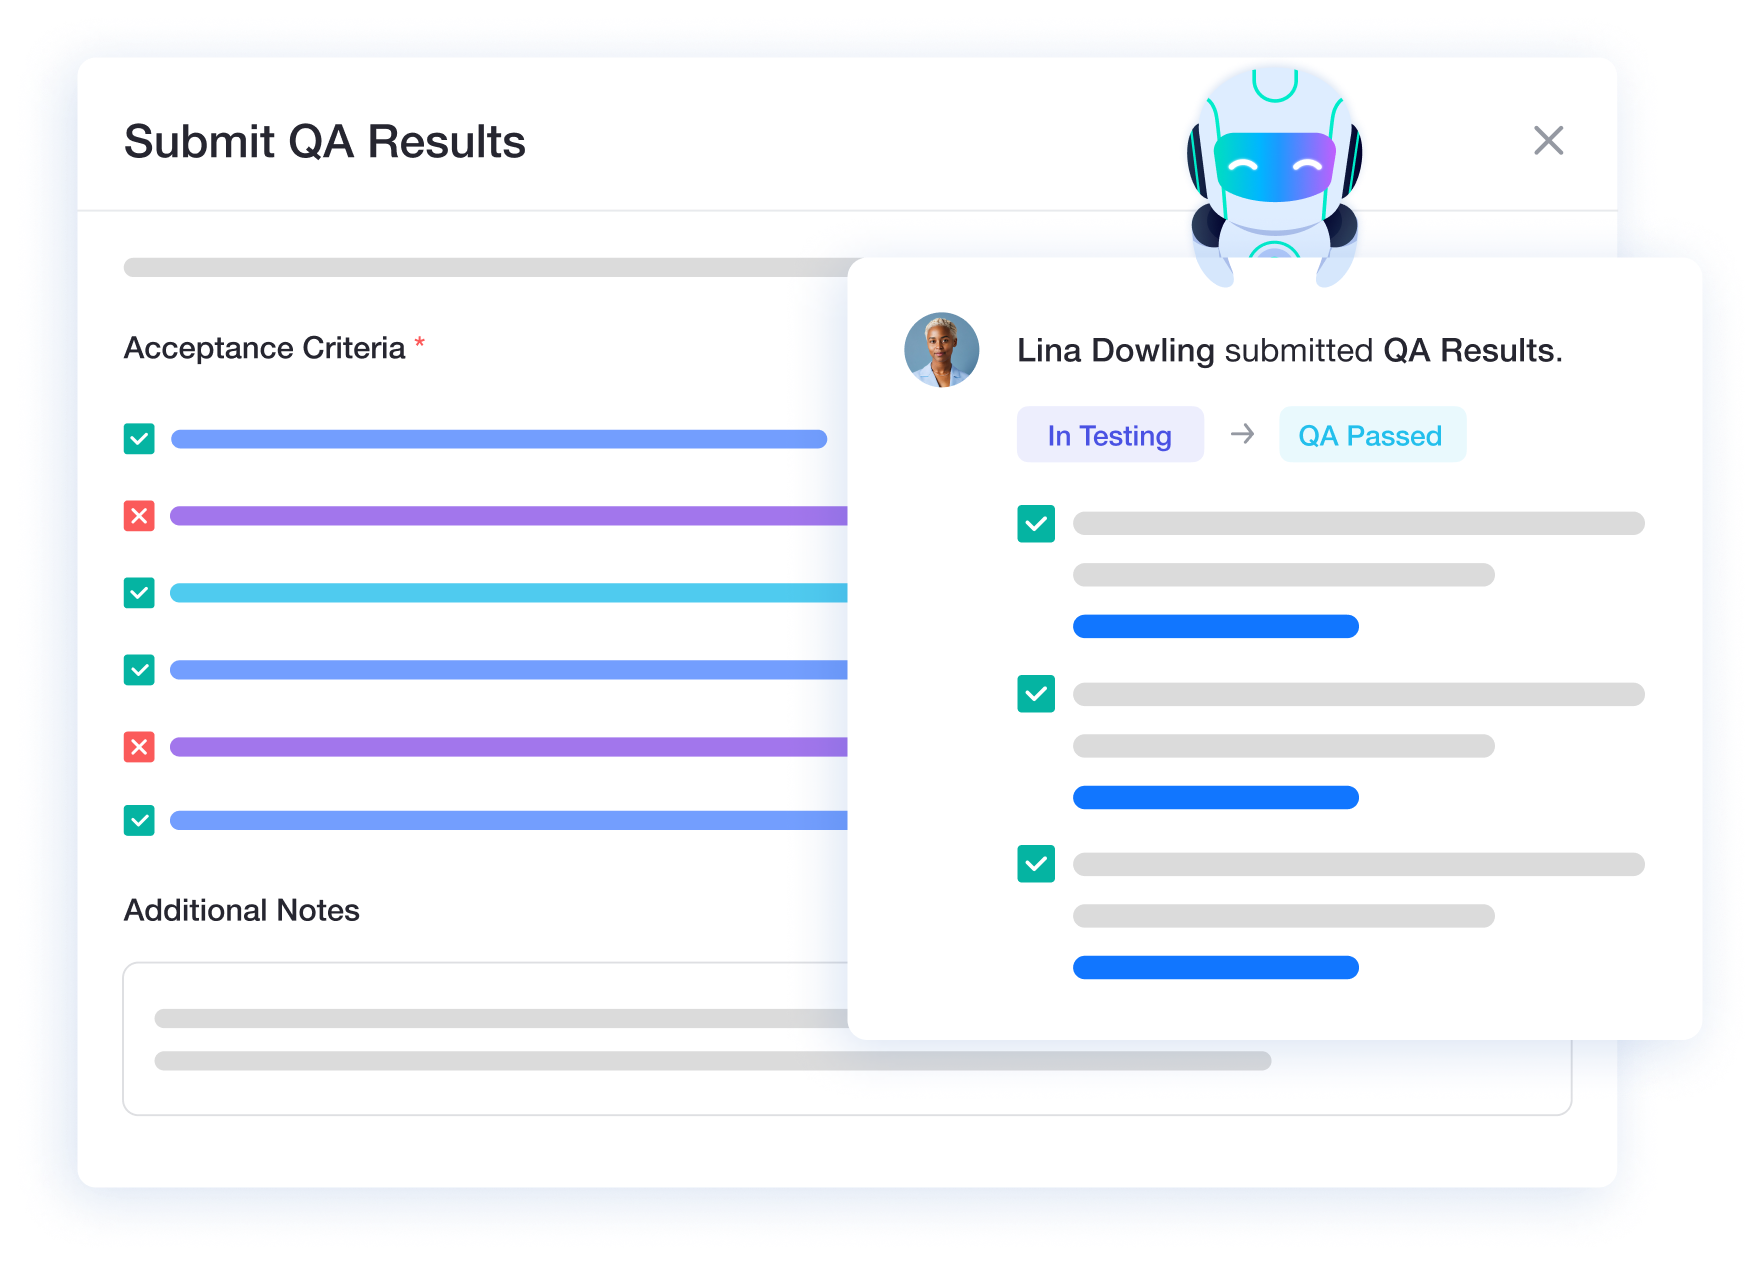Open the second blue link in notification card
The width and height of the screenshot is (1758, 1263).
click(1215, 798)
